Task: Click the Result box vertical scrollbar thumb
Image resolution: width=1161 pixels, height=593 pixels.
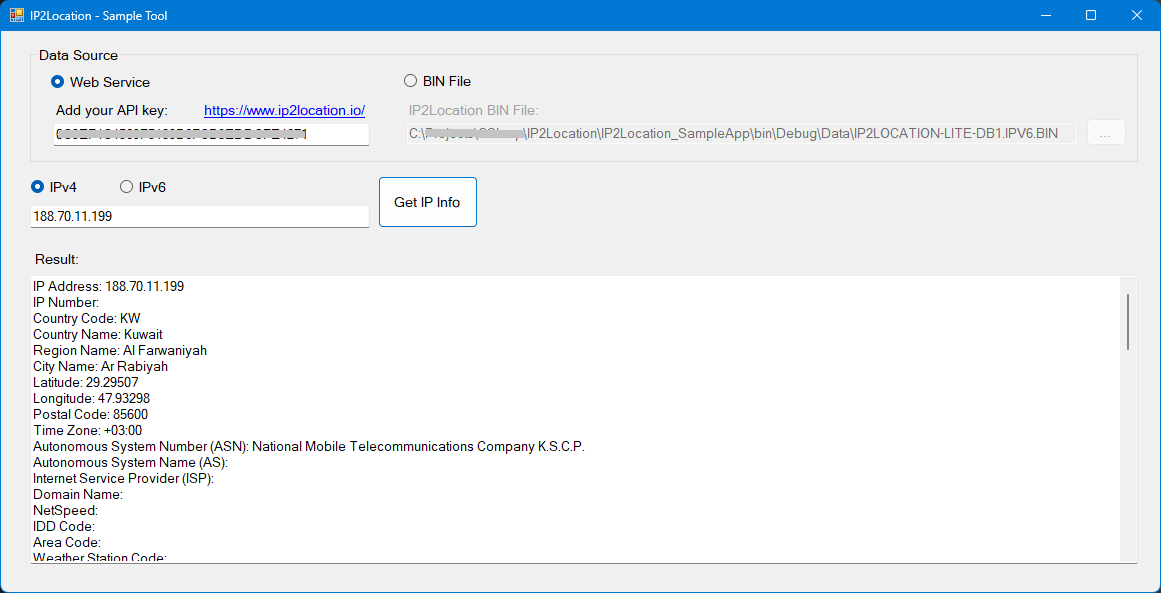Action: point(1128,321)
